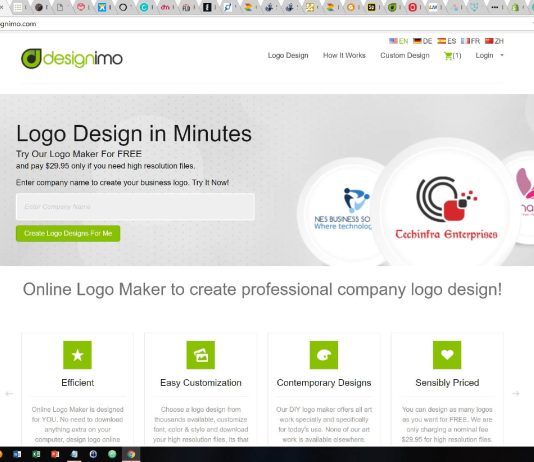534x462 pixels.
Task: Click the 'Online Logo Maker to create' heading
Action: click(262, 290)
